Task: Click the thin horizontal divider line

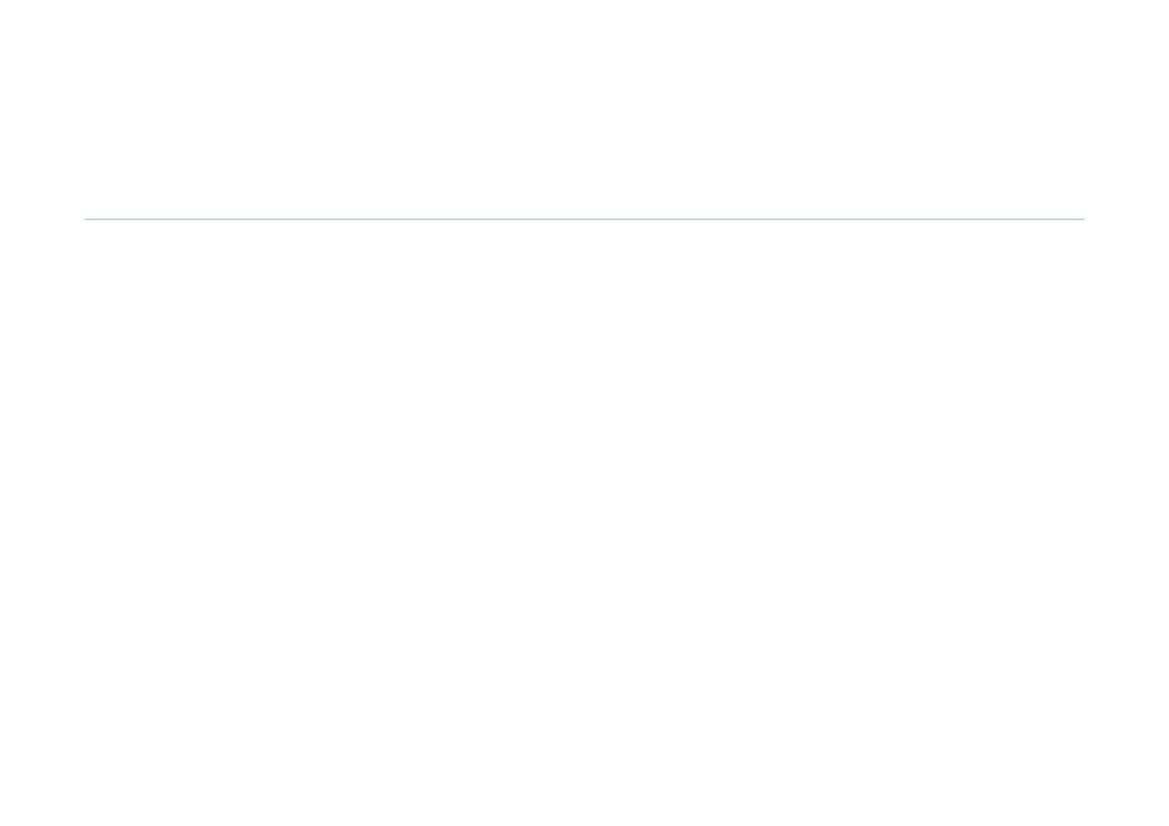Action: pyautogui.click(x=584, y=219)
